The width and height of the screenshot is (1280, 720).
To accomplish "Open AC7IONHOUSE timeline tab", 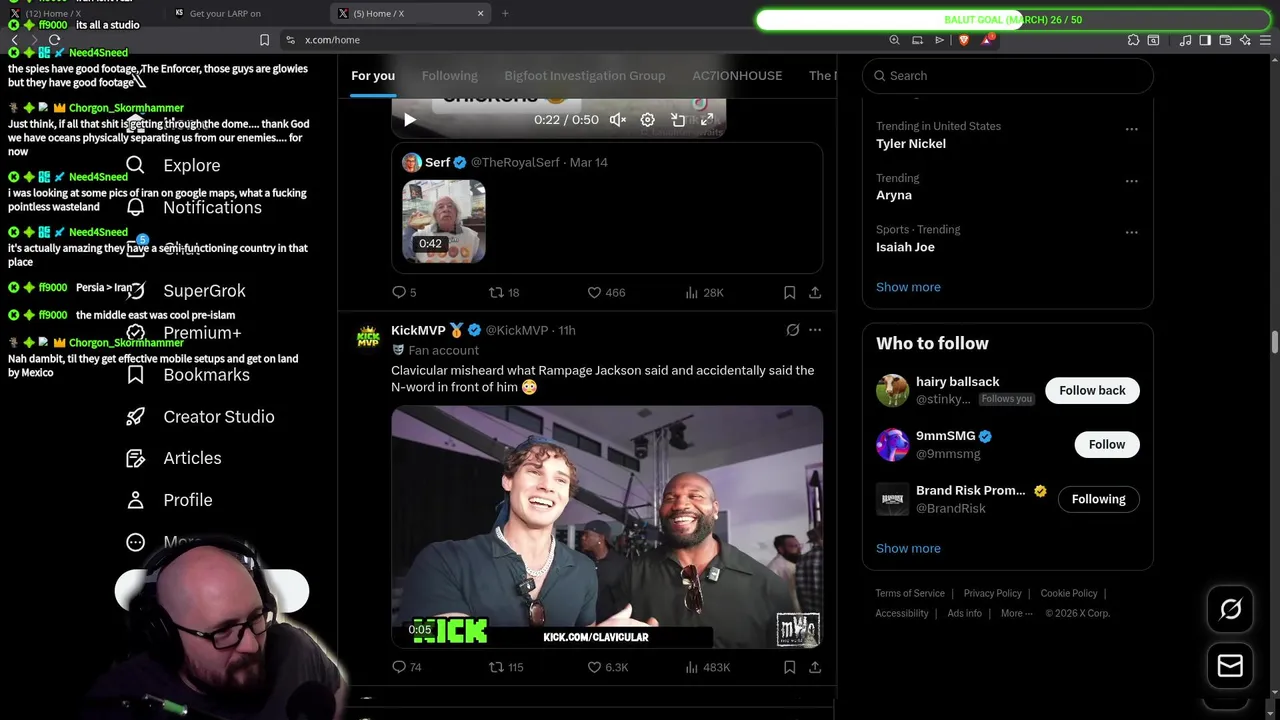I will point(737,76).
